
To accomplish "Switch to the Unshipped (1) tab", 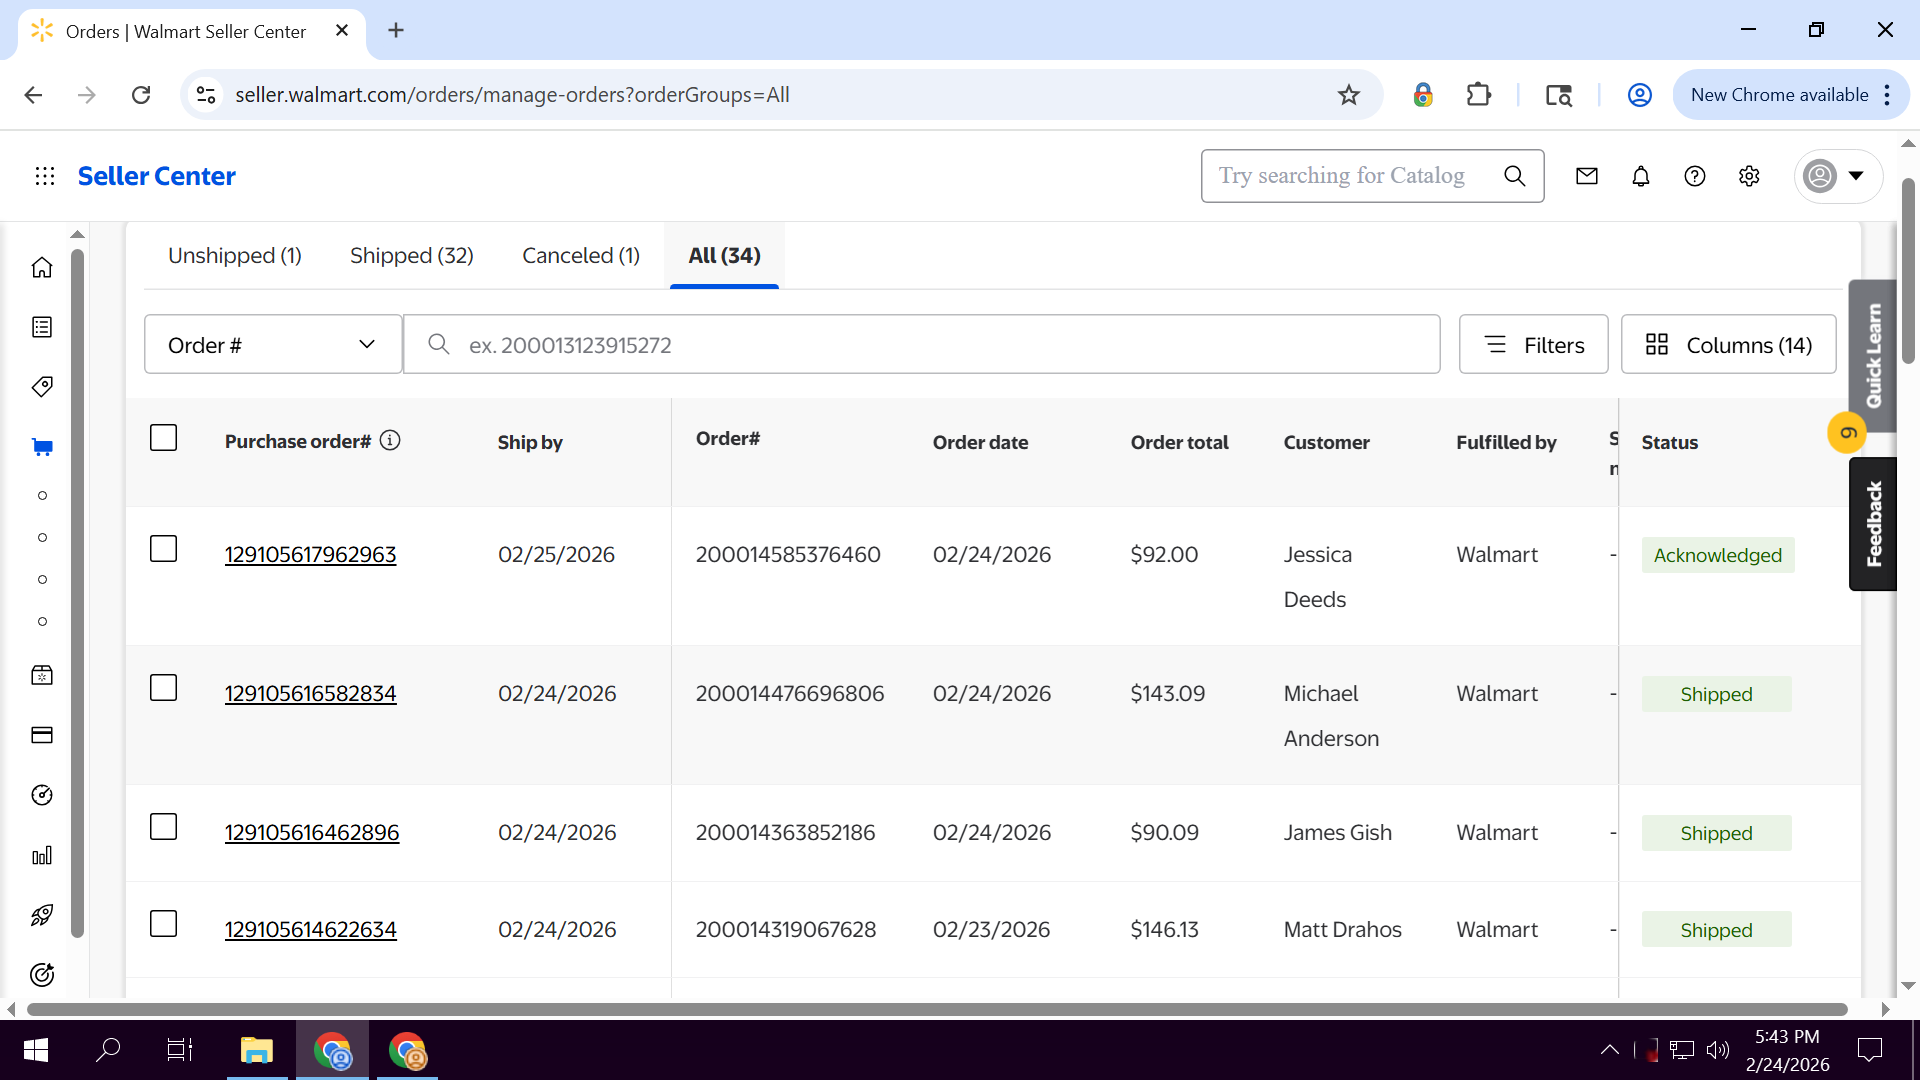I will pyautogui.click(x=235, y=256).
